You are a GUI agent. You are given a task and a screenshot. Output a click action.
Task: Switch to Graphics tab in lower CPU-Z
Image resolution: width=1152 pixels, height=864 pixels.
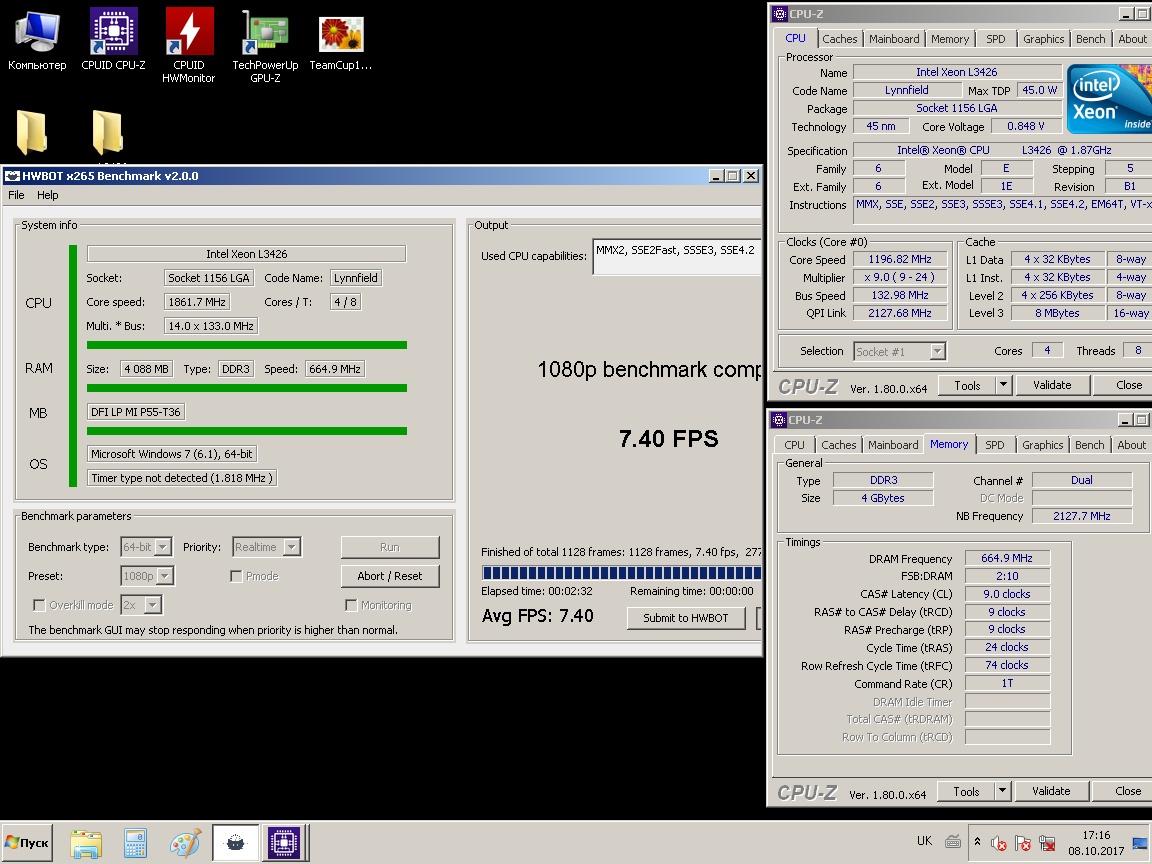1042,445
